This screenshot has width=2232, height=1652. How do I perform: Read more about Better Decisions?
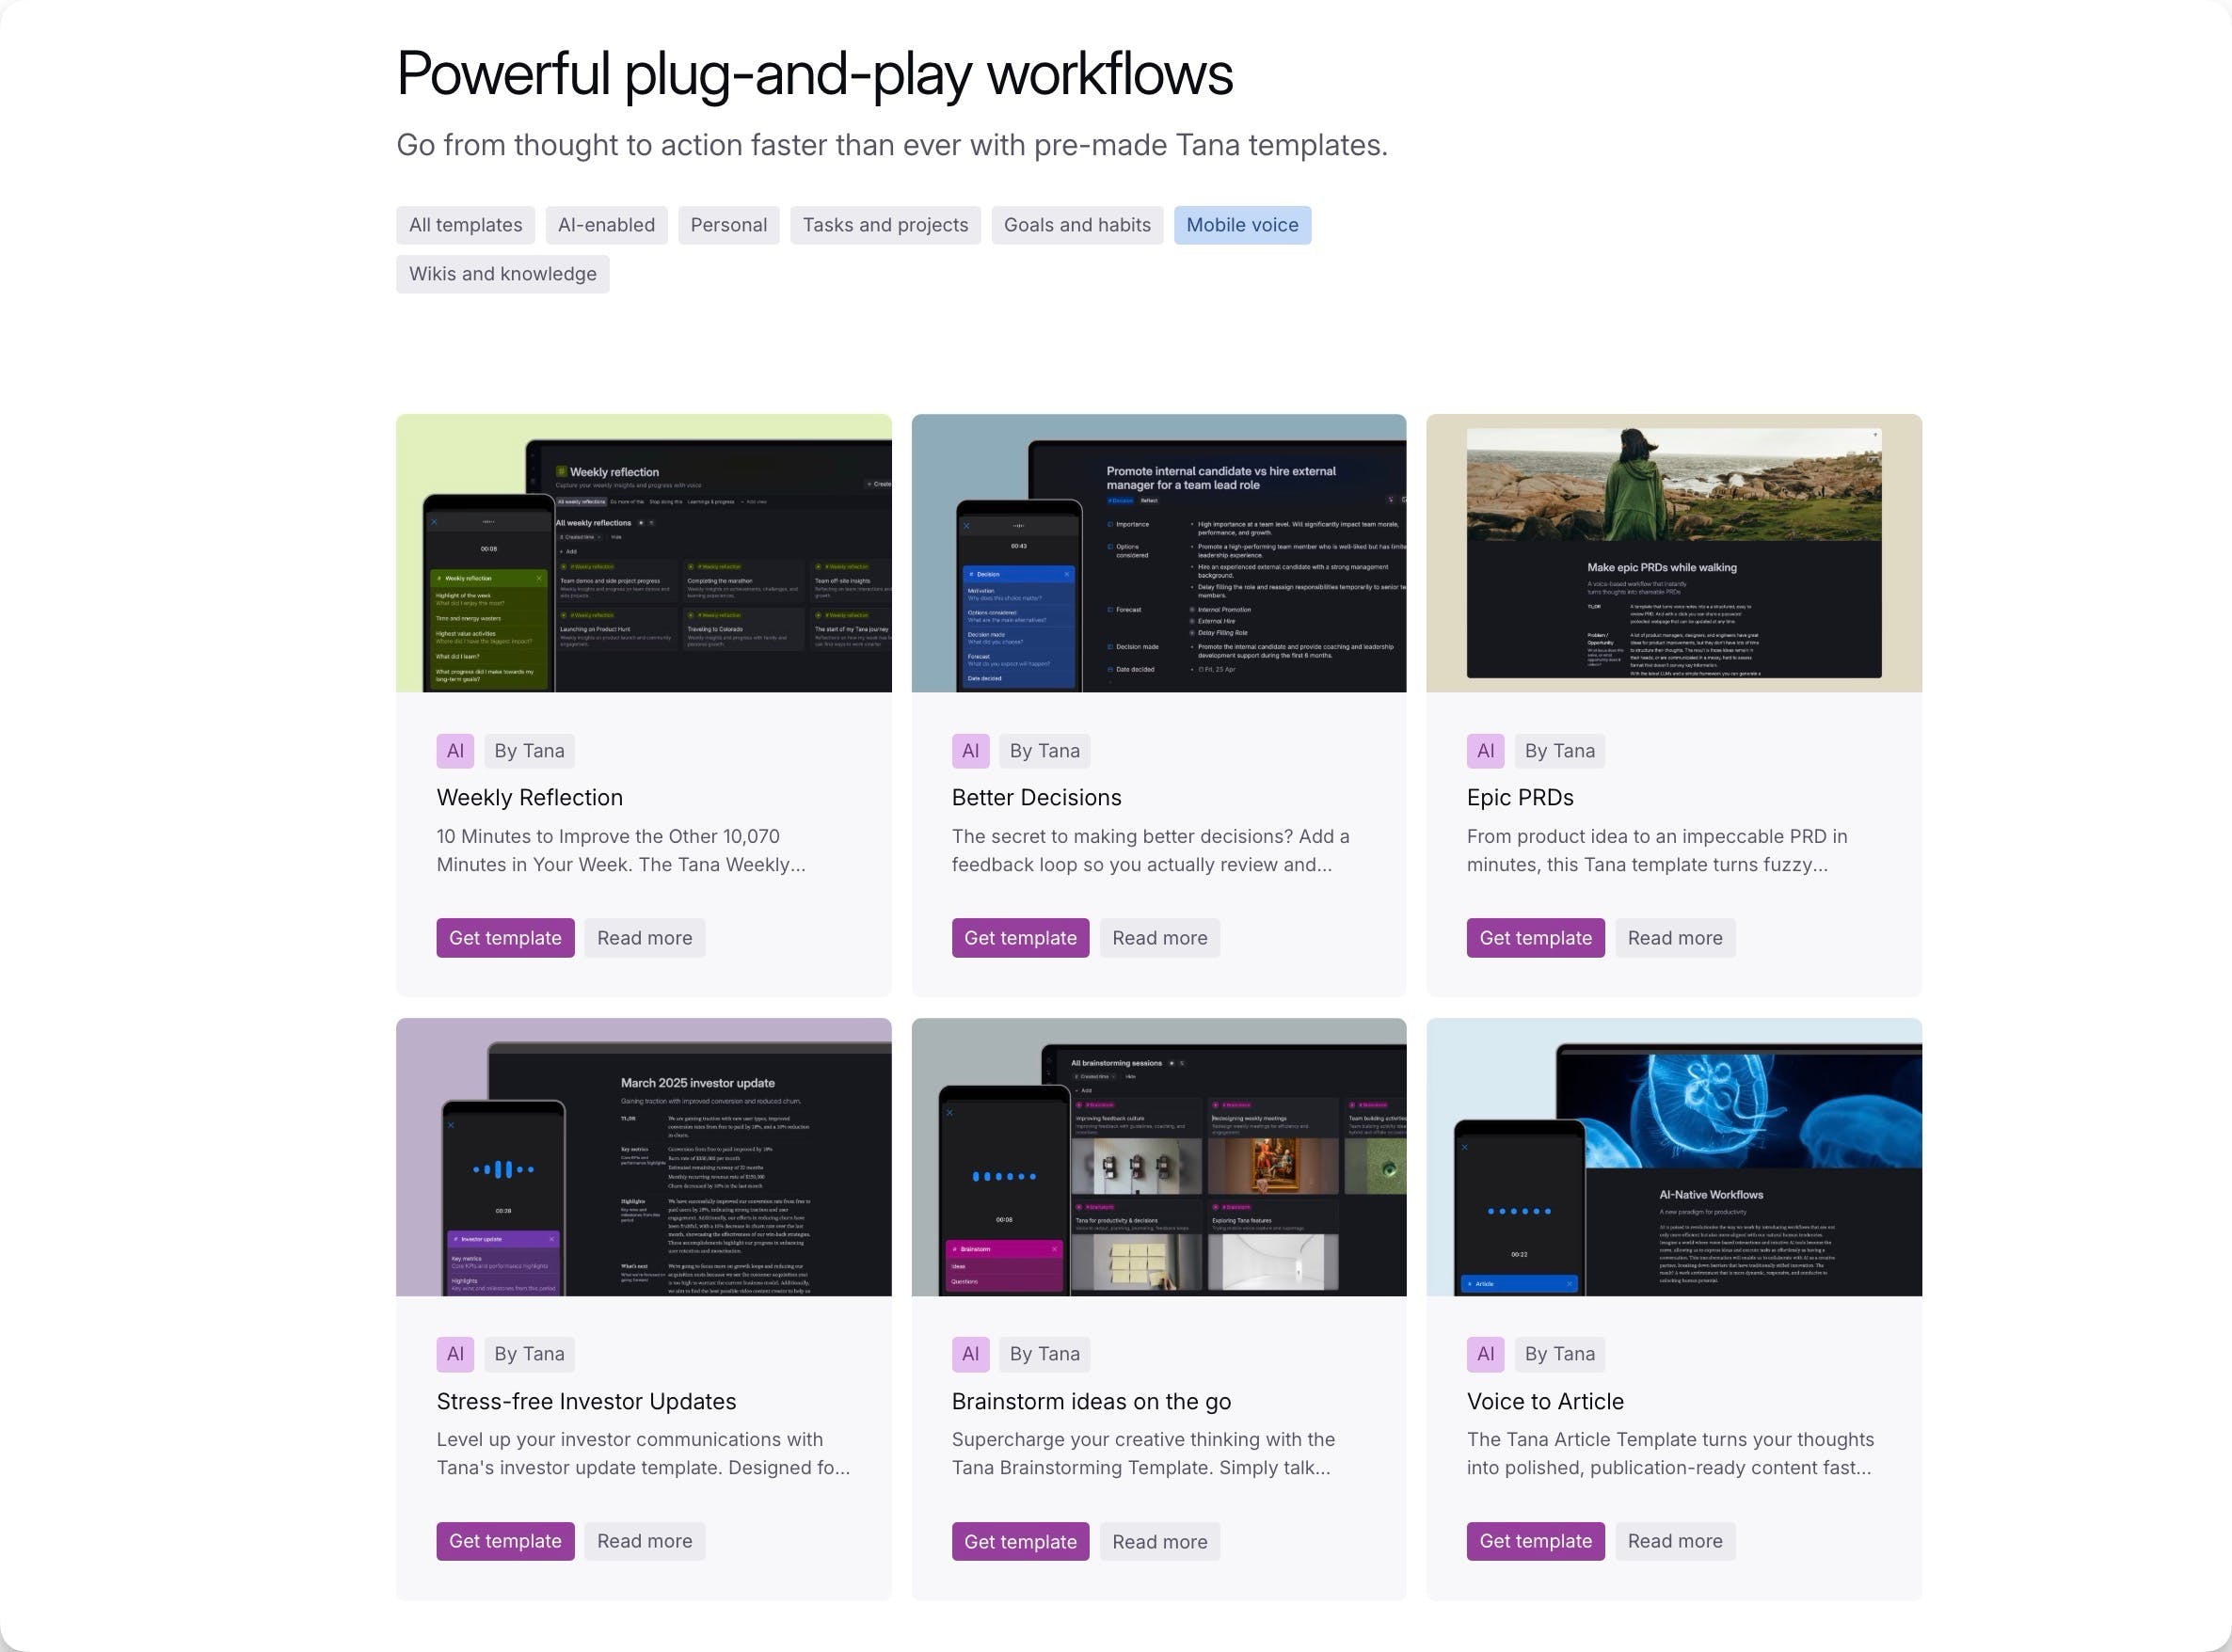(x=1159, y=938)
